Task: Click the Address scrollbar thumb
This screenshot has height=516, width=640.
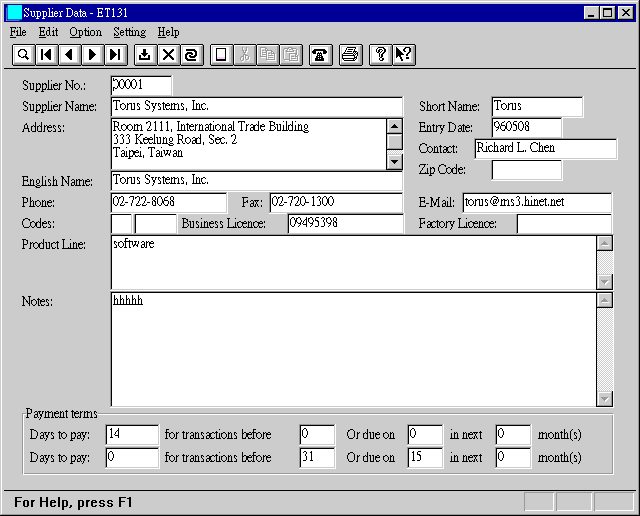Action: click(394, 142)
